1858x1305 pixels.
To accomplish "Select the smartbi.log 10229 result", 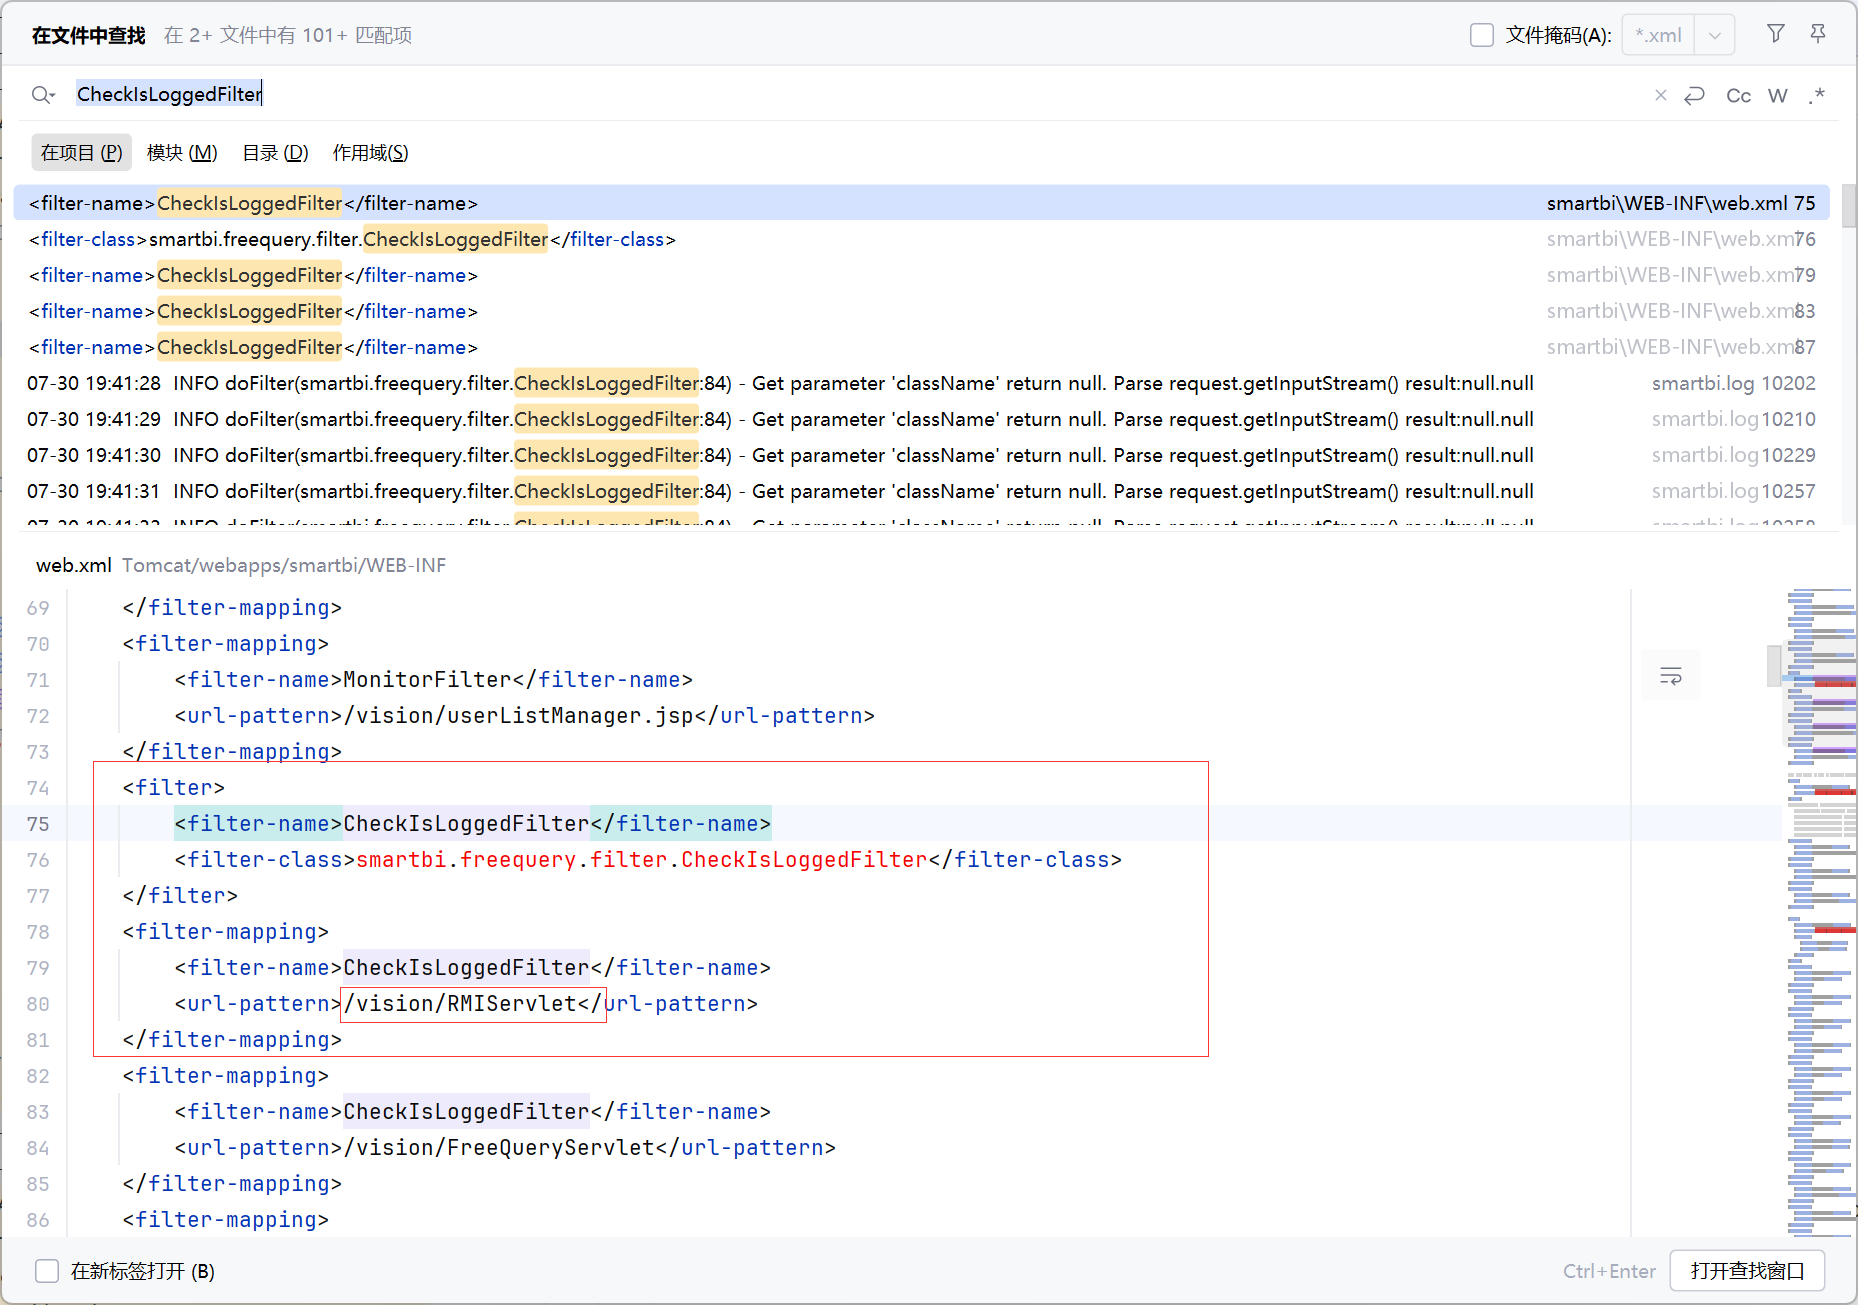I will coord(921,455).
